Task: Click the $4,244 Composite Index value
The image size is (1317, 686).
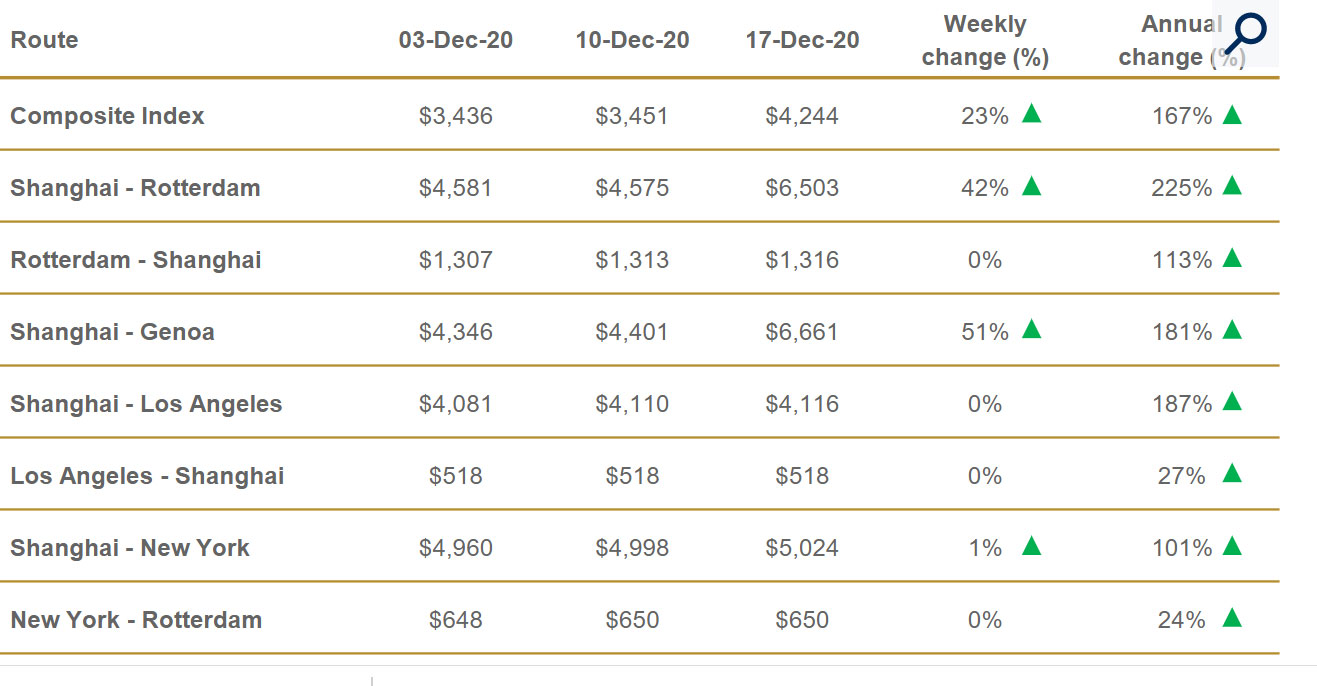Action: (802, 116)
